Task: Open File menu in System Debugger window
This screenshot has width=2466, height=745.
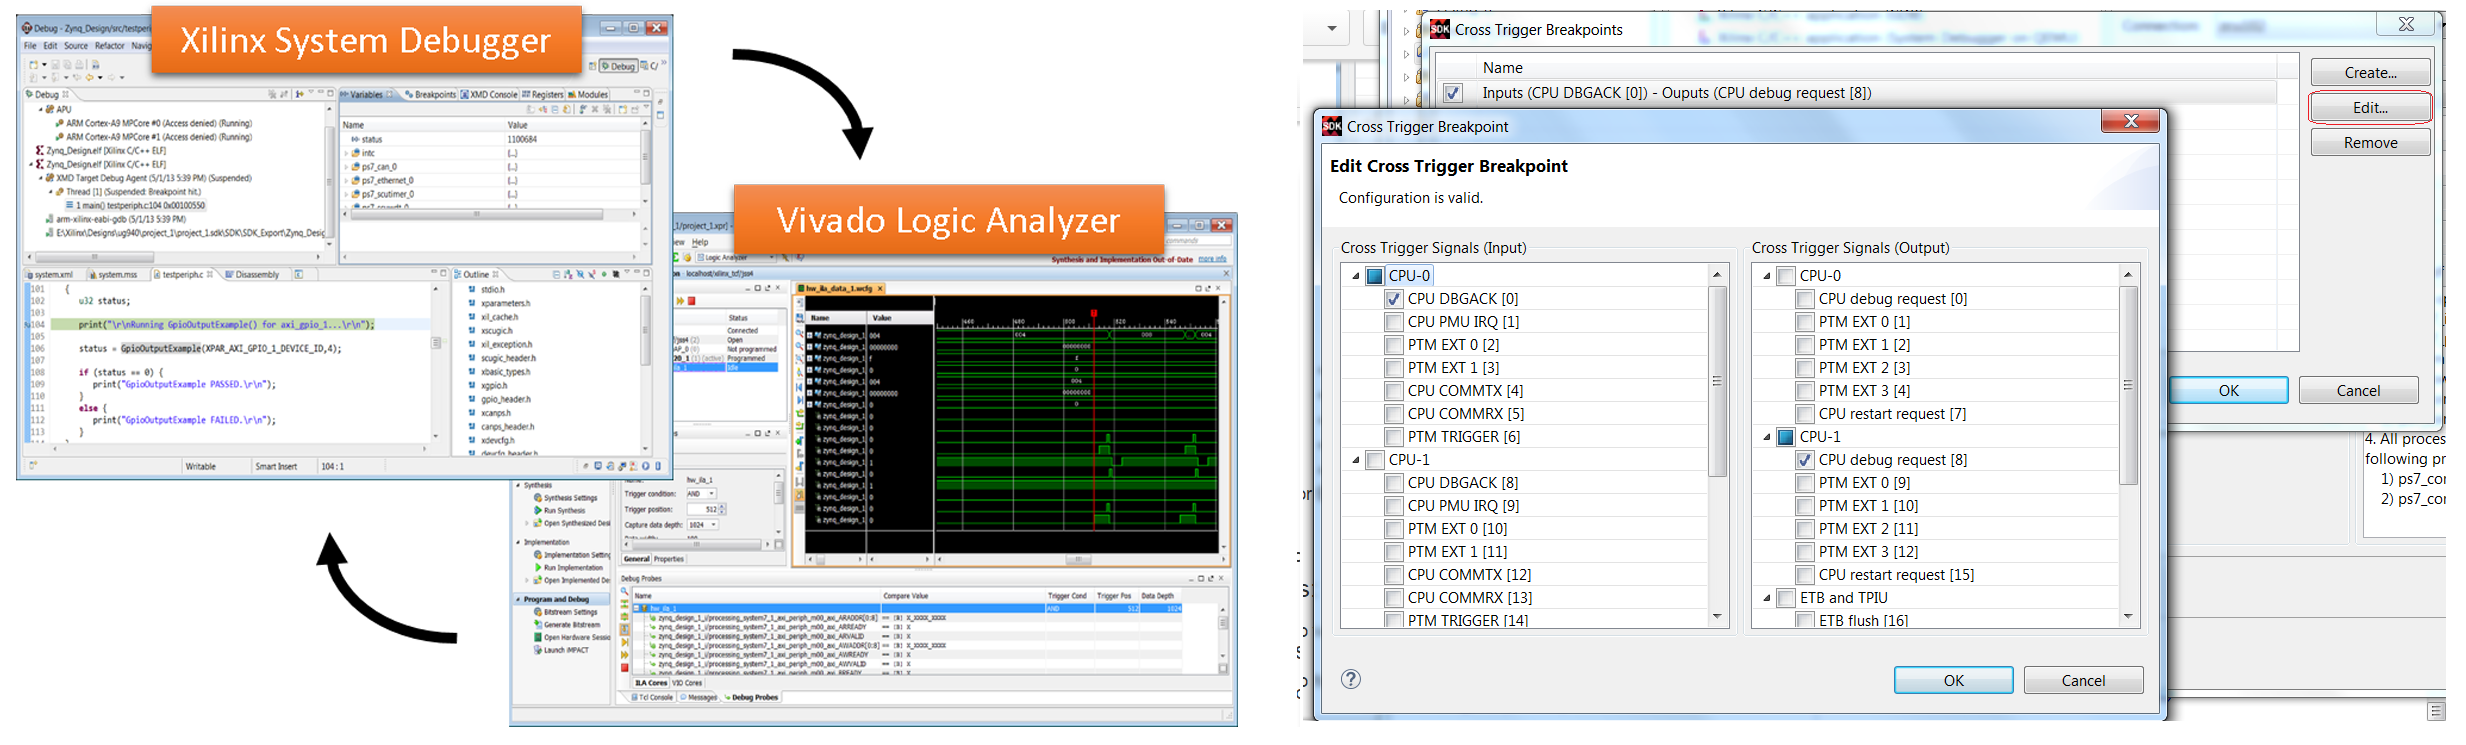Action: point(30,46)
